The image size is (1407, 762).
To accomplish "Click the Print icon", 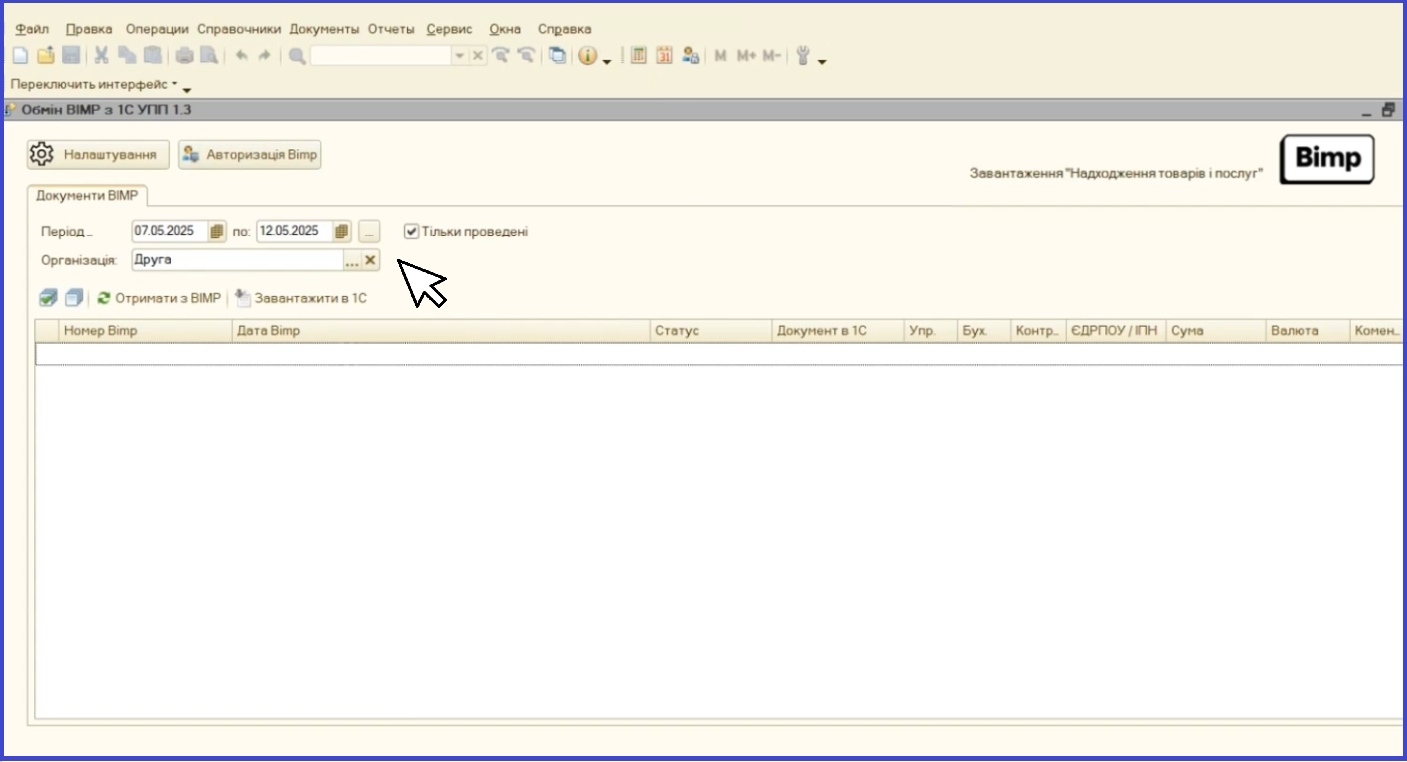I will pos(184,57).
